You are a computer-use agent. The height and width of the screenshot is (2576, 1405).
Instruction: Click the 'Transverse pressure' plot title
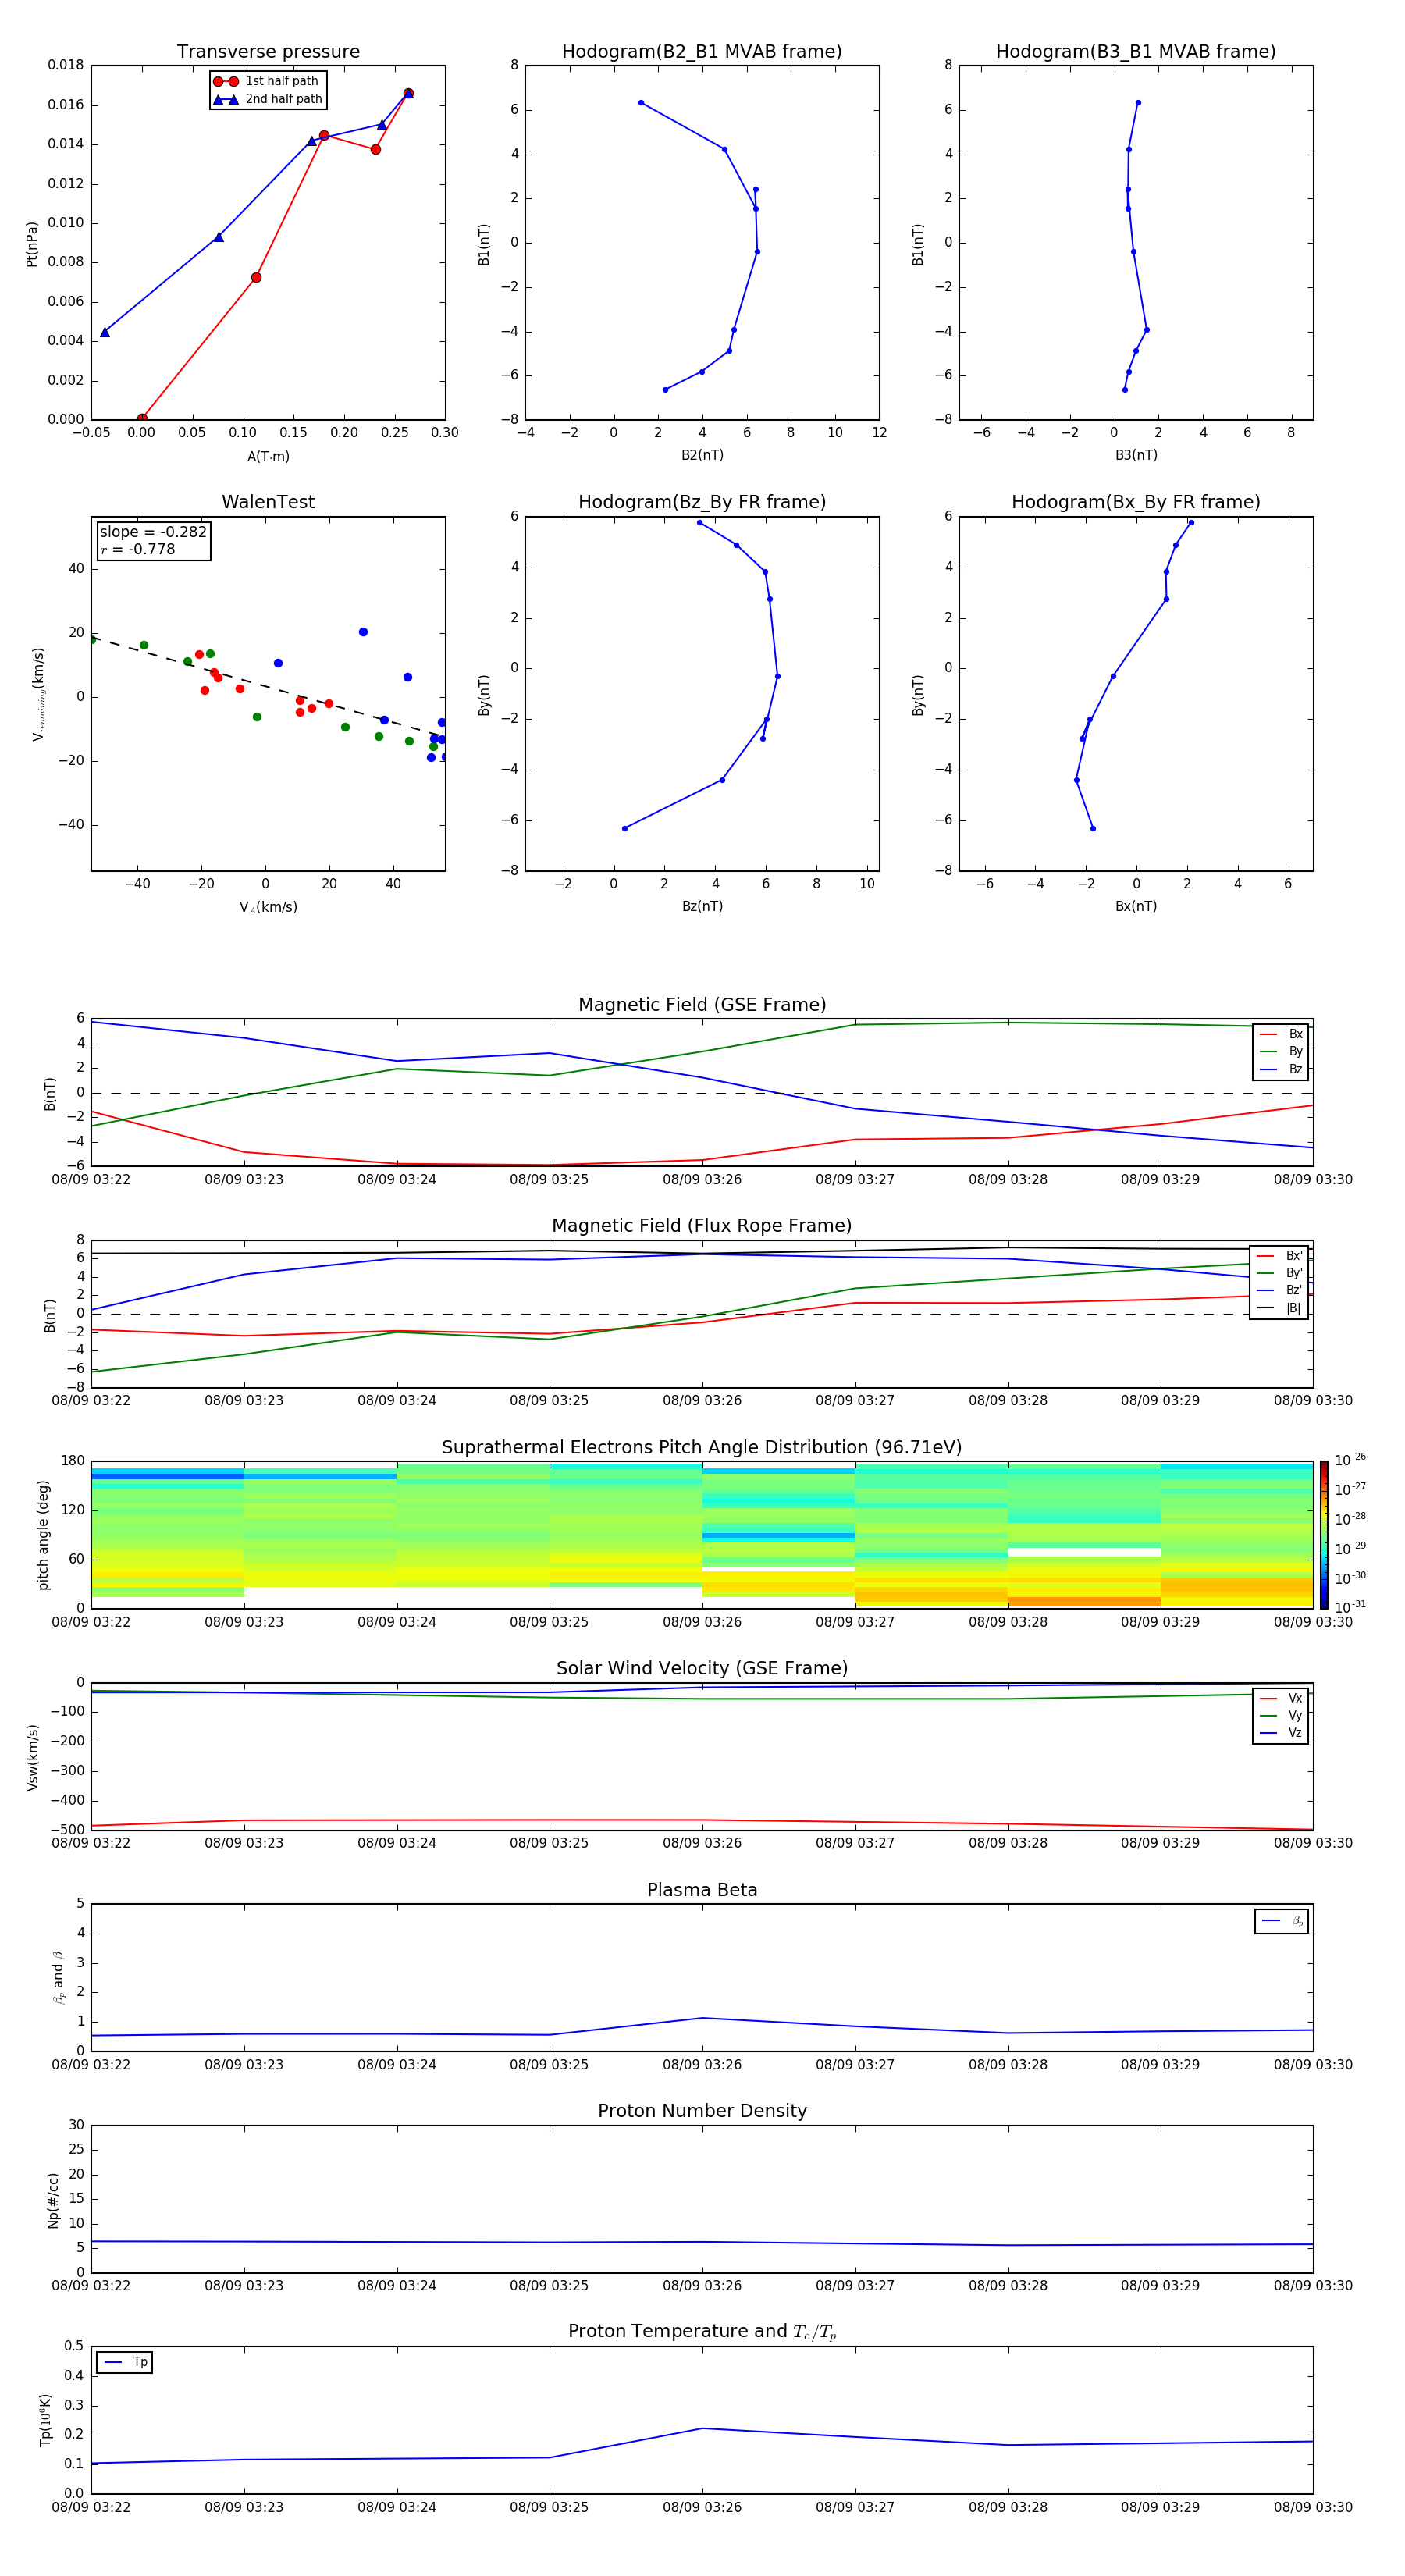pyautogui.click(x=268, y=52)
